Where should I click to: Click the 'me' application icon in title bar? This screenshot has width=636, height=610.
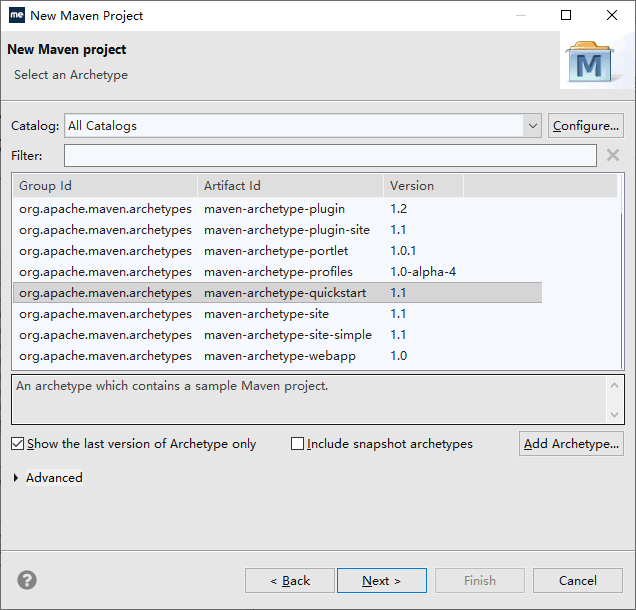[x=17, y=15]
